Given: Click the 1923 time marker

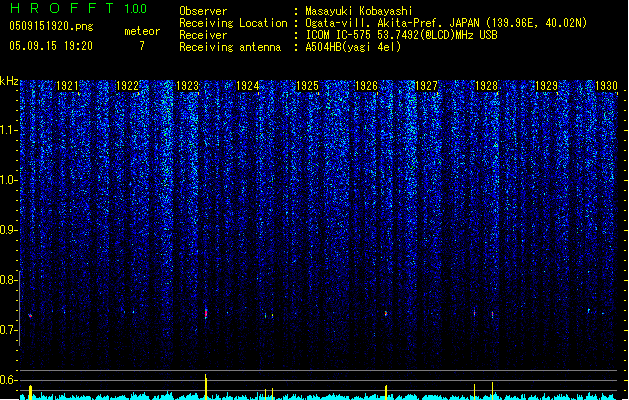Looking at the screenshot, I should [x=187, y=86].
